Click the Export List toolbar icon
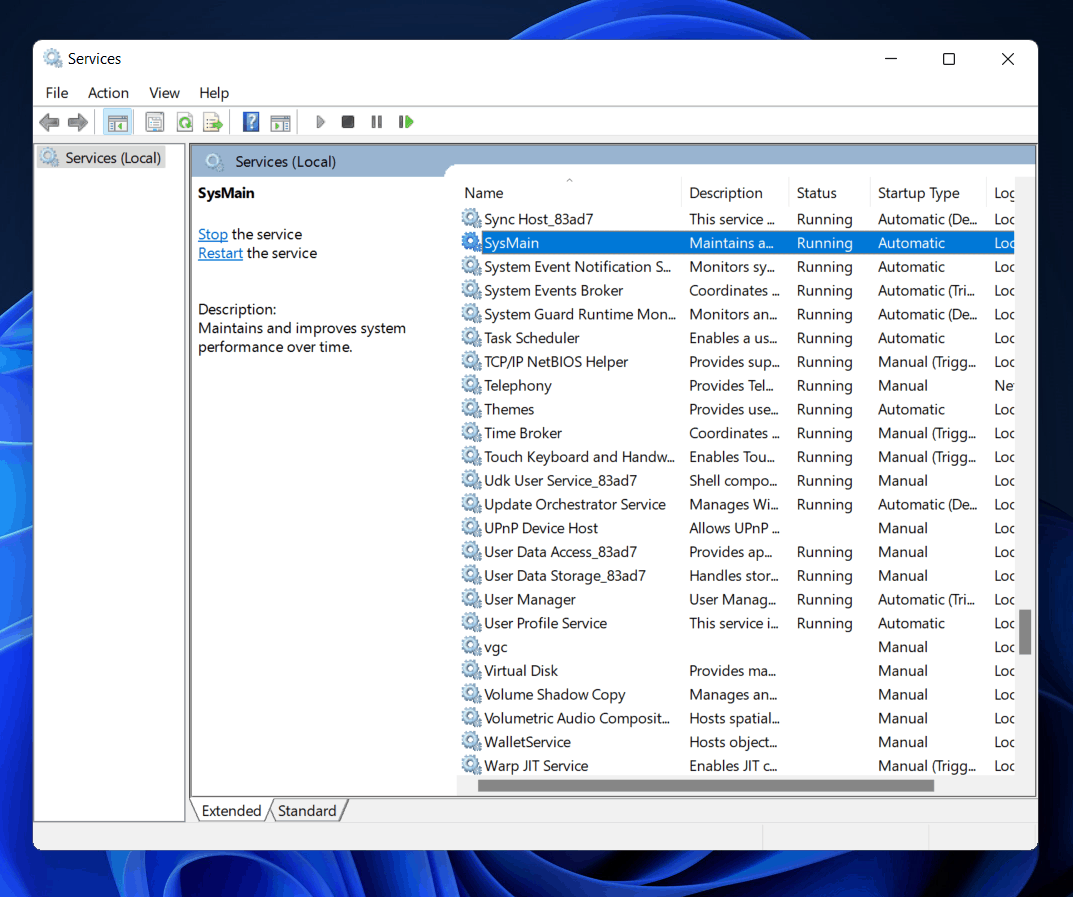The image size is (1073, 897). point(212,122)
